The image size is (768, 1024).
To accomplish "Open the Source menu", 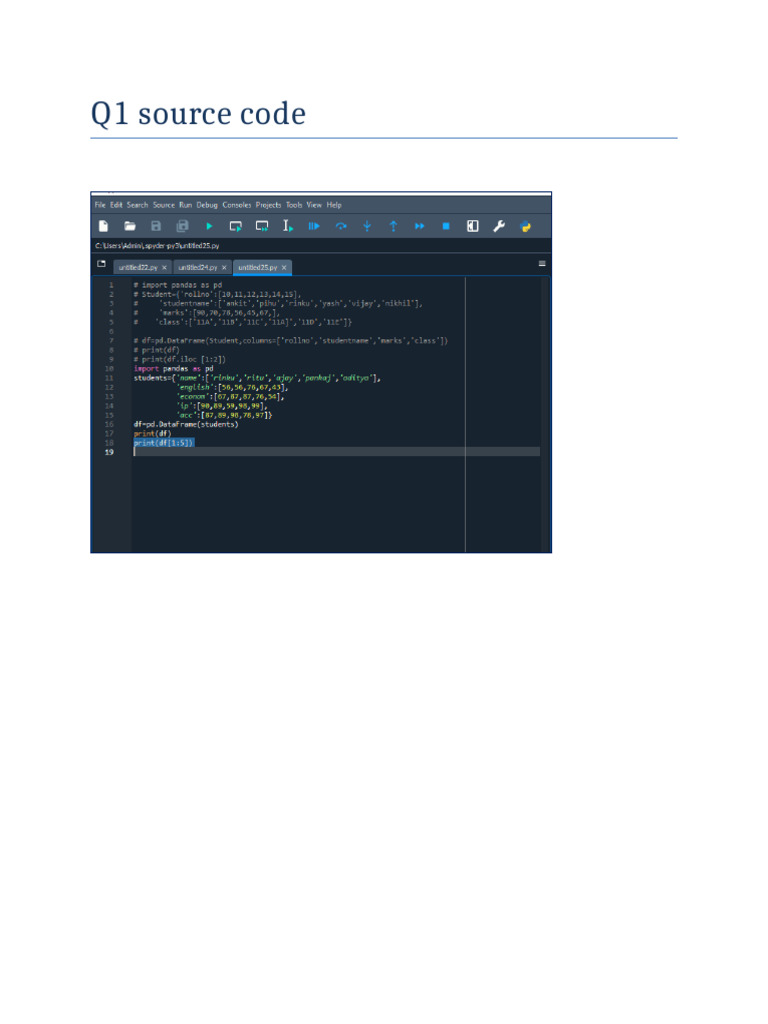I will pos(164,205).
